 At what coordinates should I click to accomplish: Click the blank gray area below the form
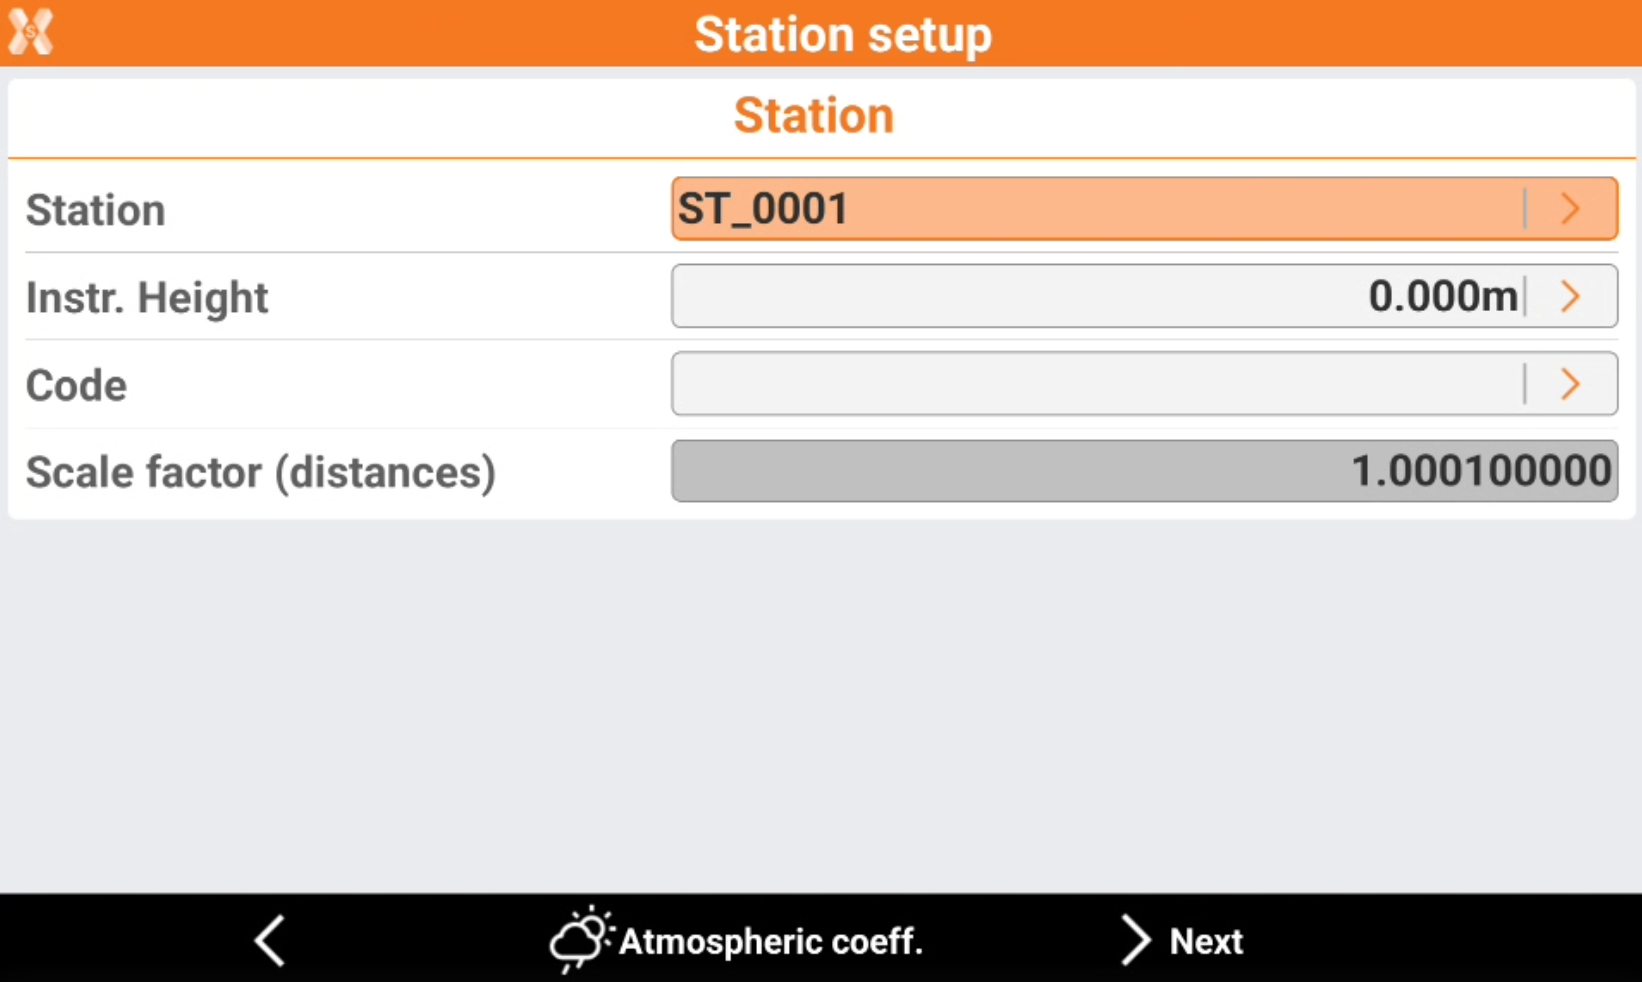point(820,700)
